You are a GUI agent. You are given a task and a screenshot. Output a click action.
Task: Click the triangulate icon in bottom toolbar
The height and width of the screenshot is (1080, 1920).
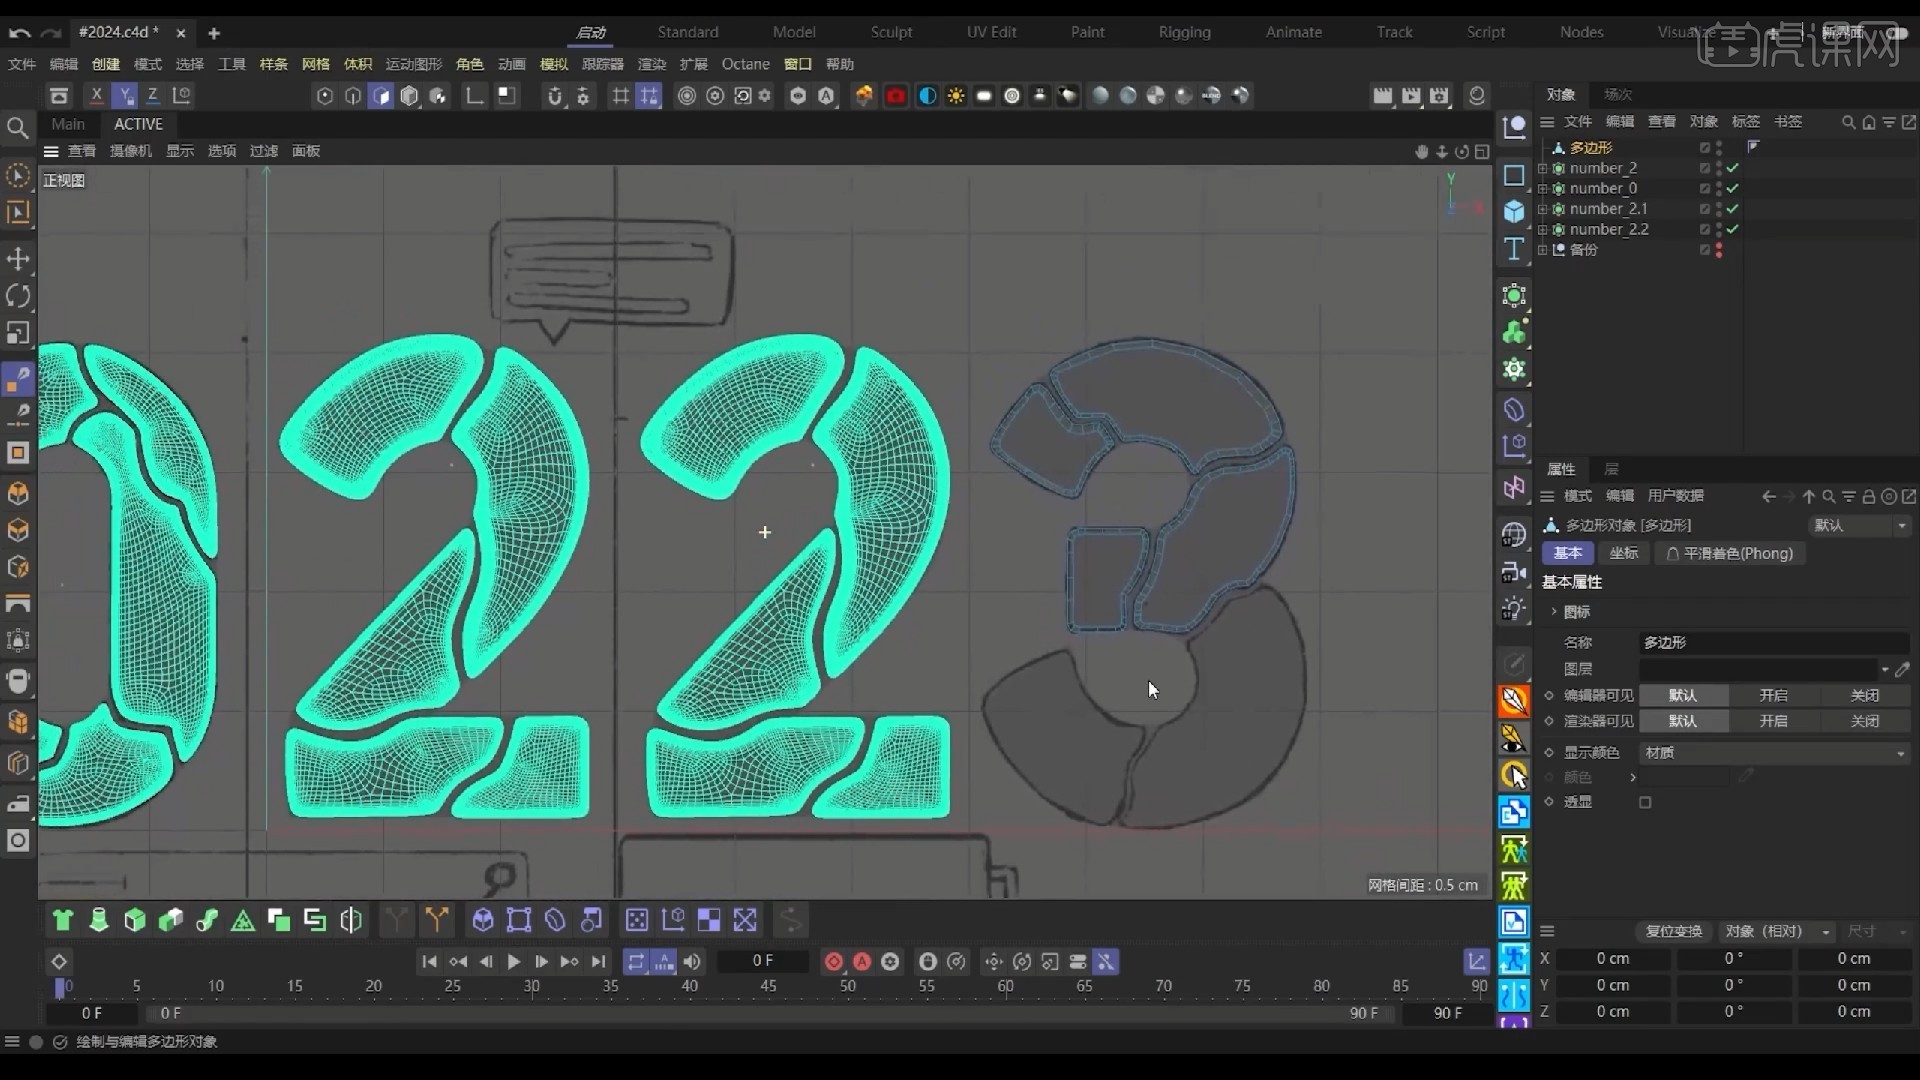[243, 920]
